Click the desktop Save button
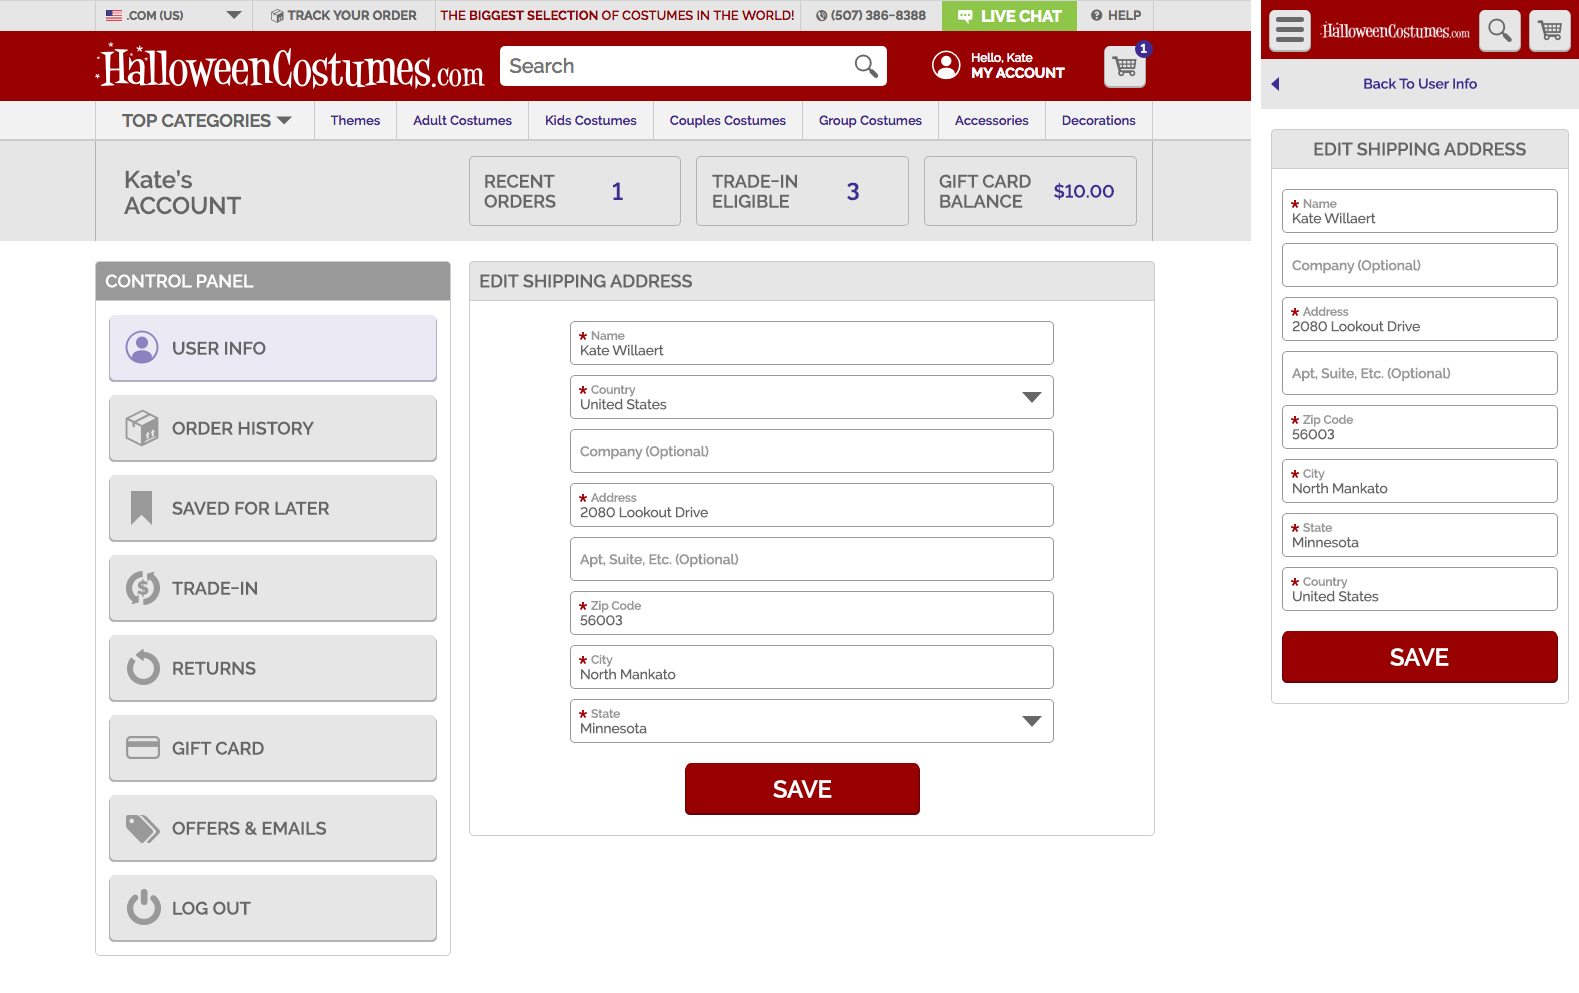The width and height of the screenshot is (1579, 993). (x=802, y=789)
